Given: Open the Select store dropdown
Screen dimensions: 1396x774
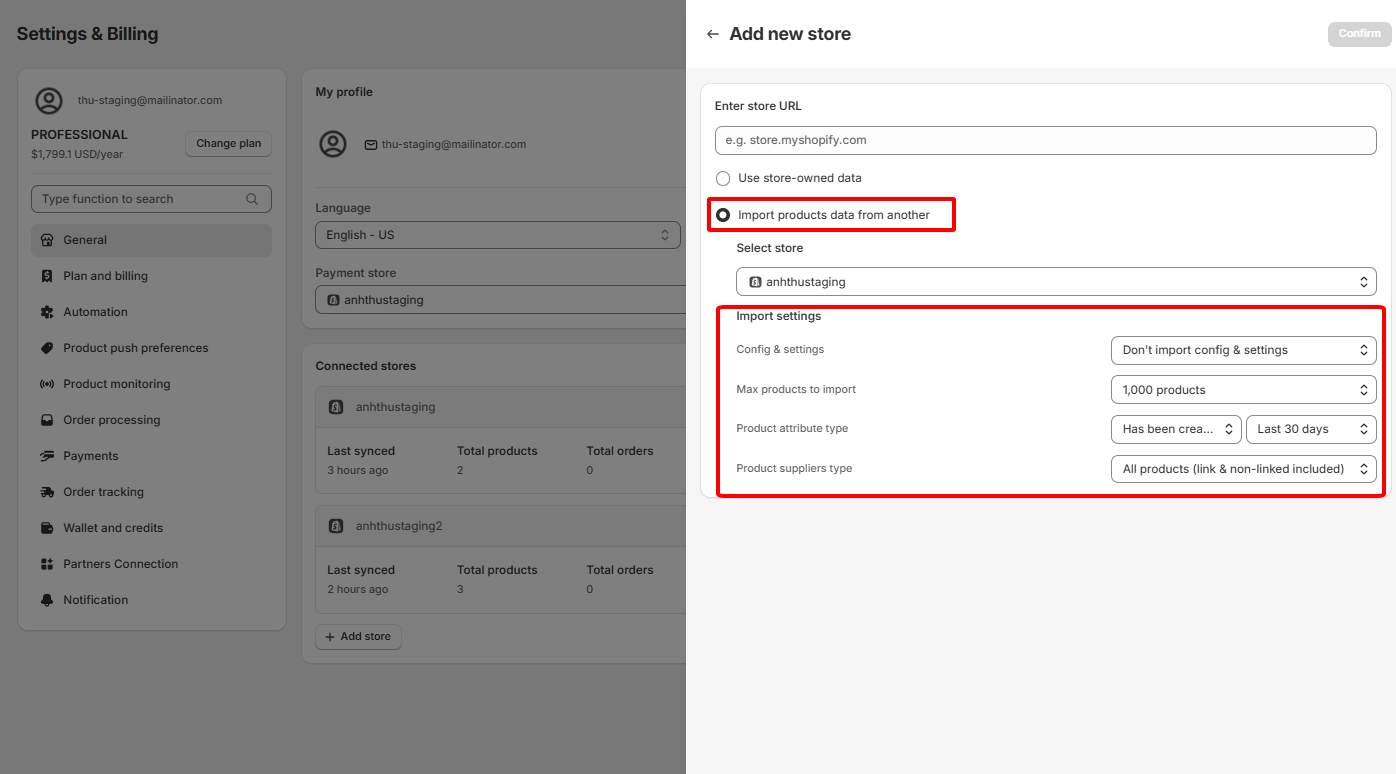Looking at the screenshot, I should point(1056,282).
